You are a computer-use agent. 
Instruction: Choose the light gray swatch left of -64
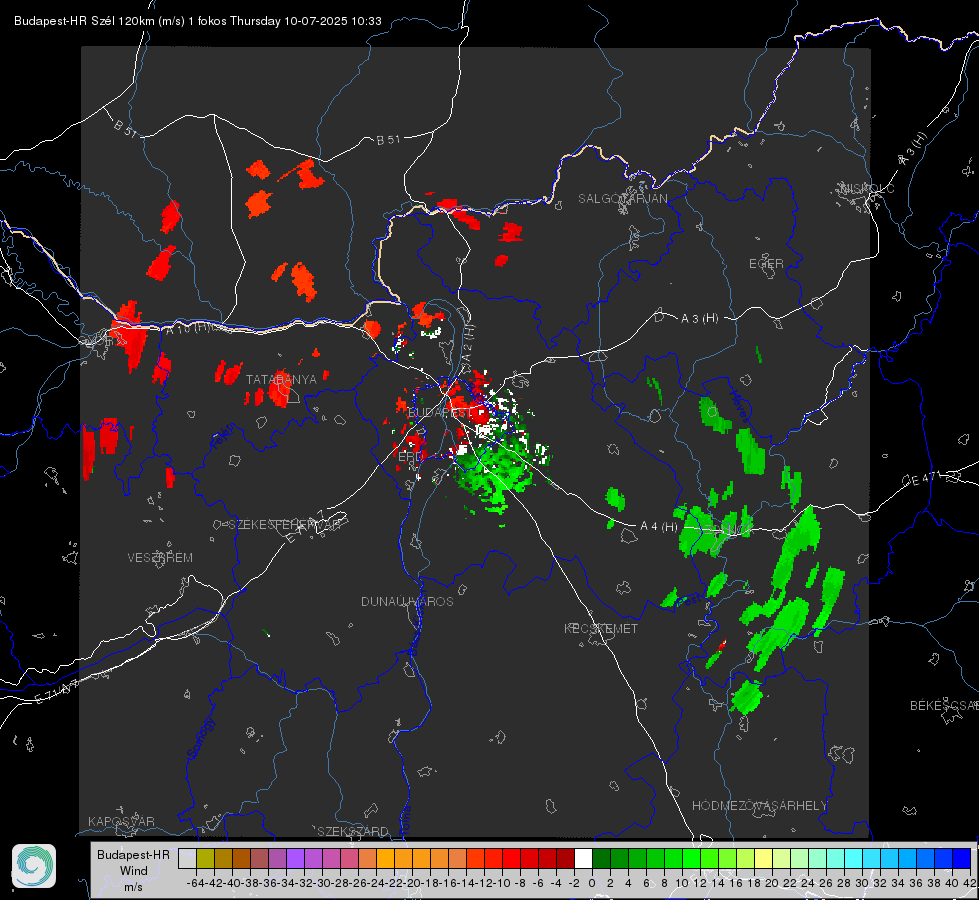click(x=187, y=859)
